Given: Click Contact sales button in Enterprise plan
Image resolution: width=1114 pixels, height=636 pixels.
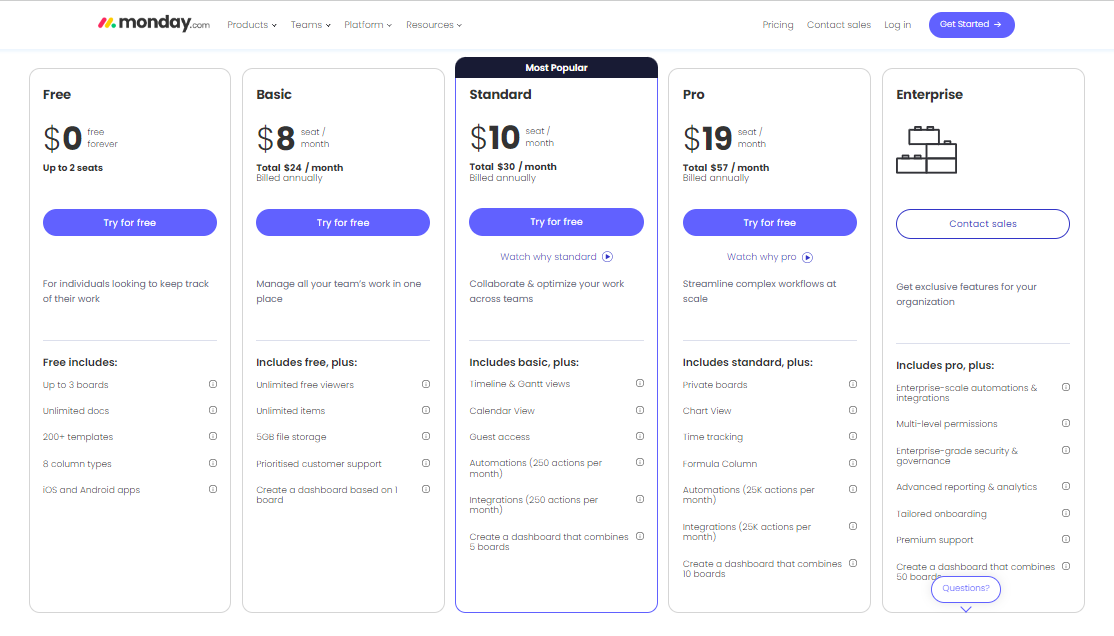Looking at the screenshot, I should [x=983, y=224].
